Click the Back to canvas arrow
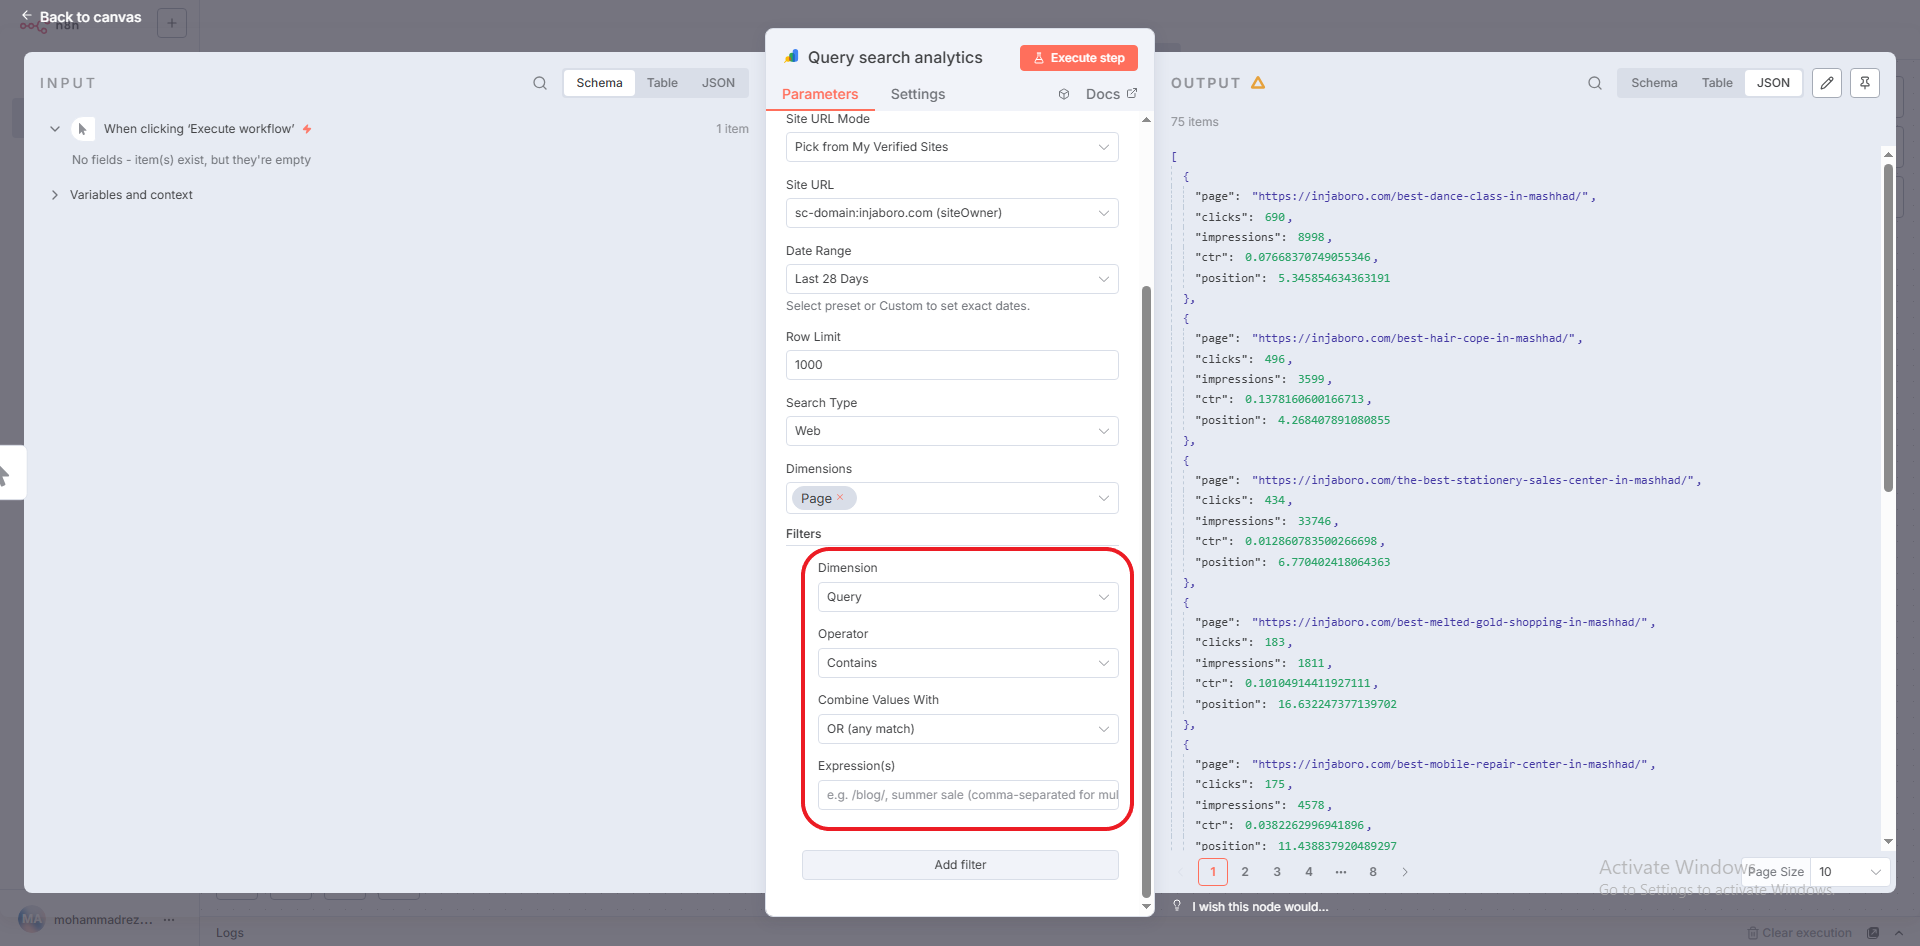This screenshot has height=946, width=1920. click(x=27, y=16)
